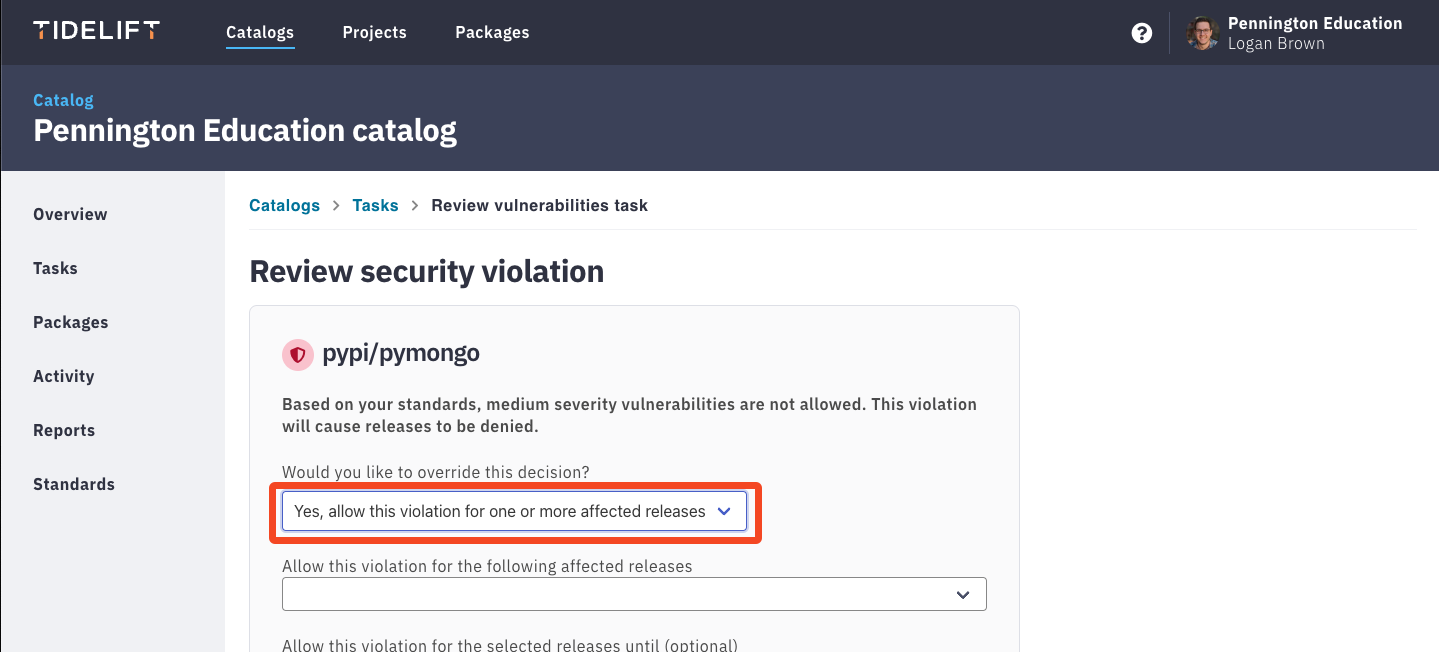
Task: Click the Tidelift logo
Action: click(x=96, y=30)
